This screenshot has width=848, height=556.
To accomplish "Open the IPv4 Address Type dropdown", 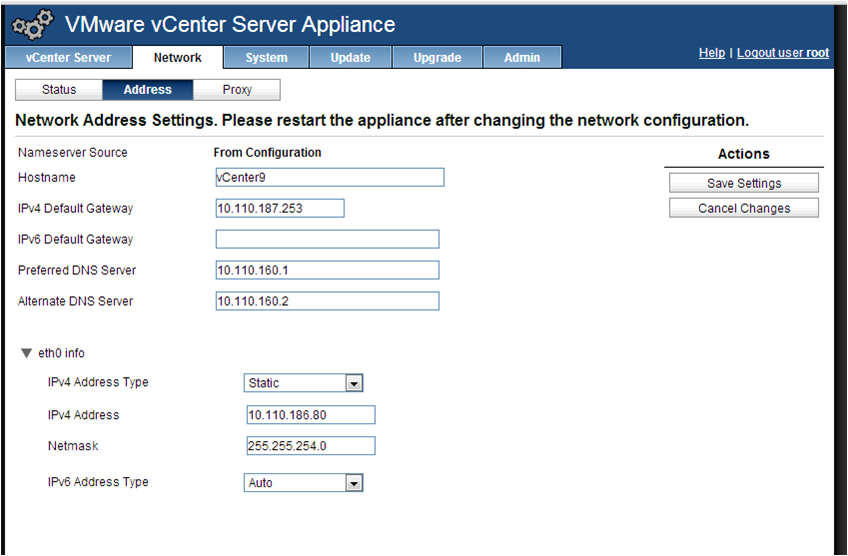I will click(x=303, y=383).
